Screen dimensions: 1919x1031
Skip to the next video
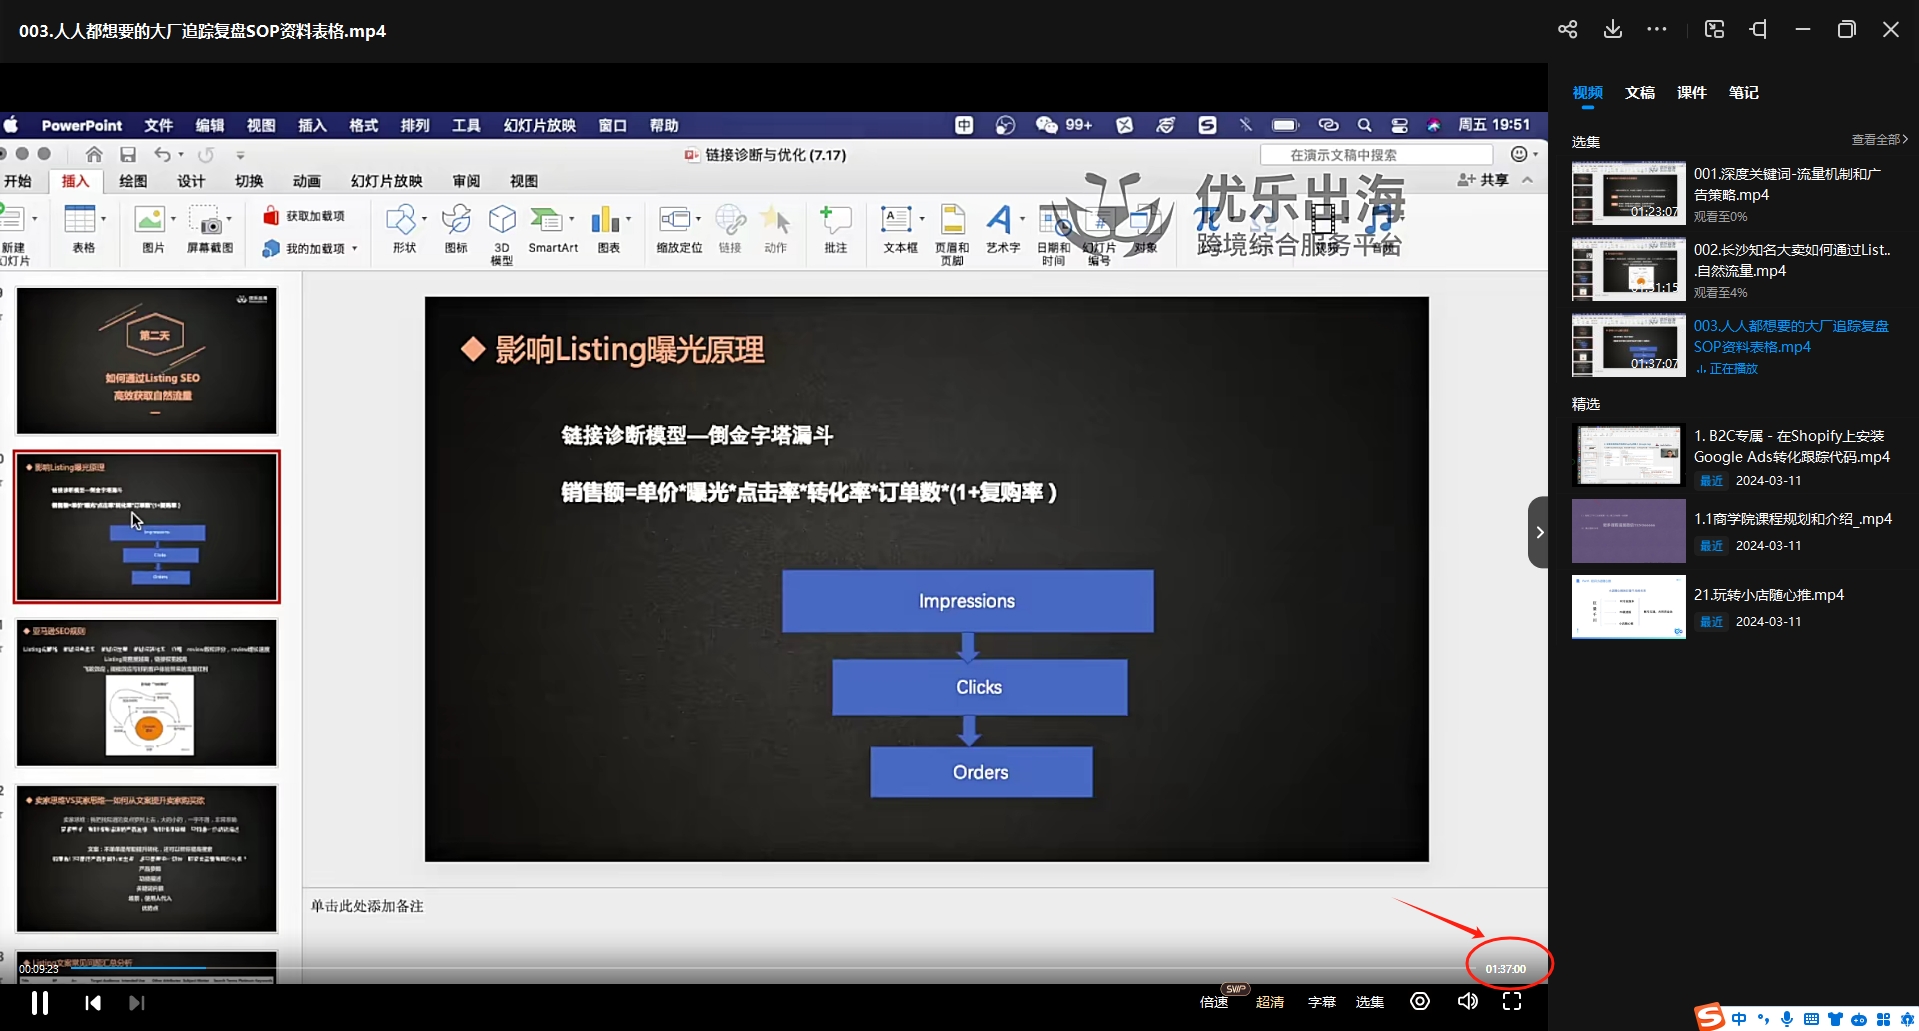(137, 1002)
